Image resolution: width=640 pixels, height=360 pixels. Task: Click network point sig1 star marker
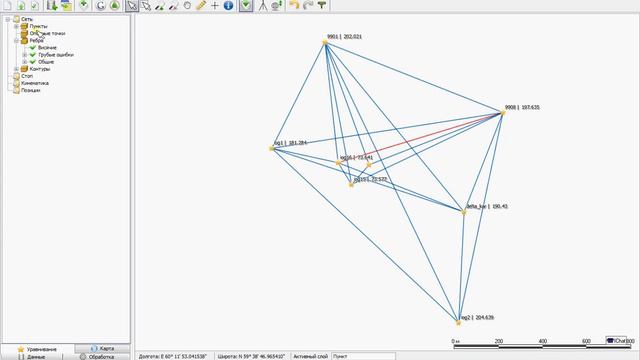tap(271, 148)
